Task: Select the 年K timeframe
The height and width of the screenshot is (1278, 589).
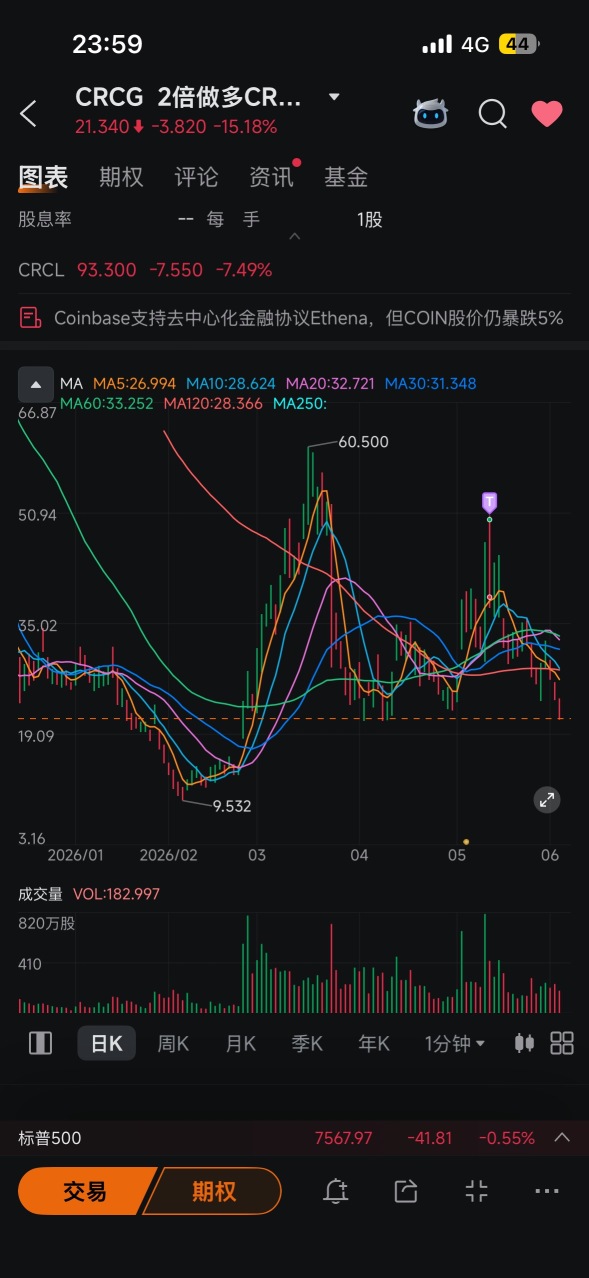Action: [x=374, y=1043]
